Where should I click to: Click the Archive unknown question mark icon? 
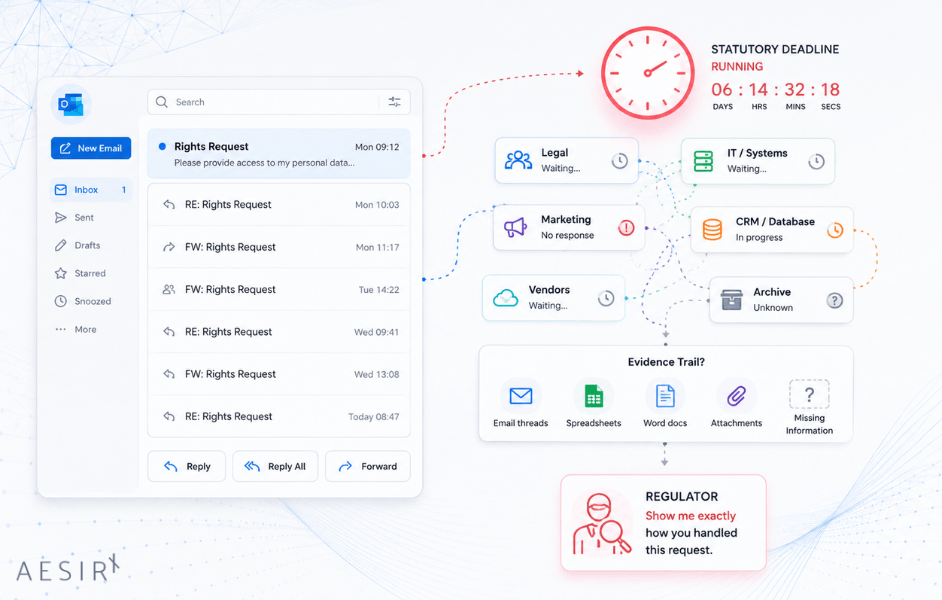(834, 300)
